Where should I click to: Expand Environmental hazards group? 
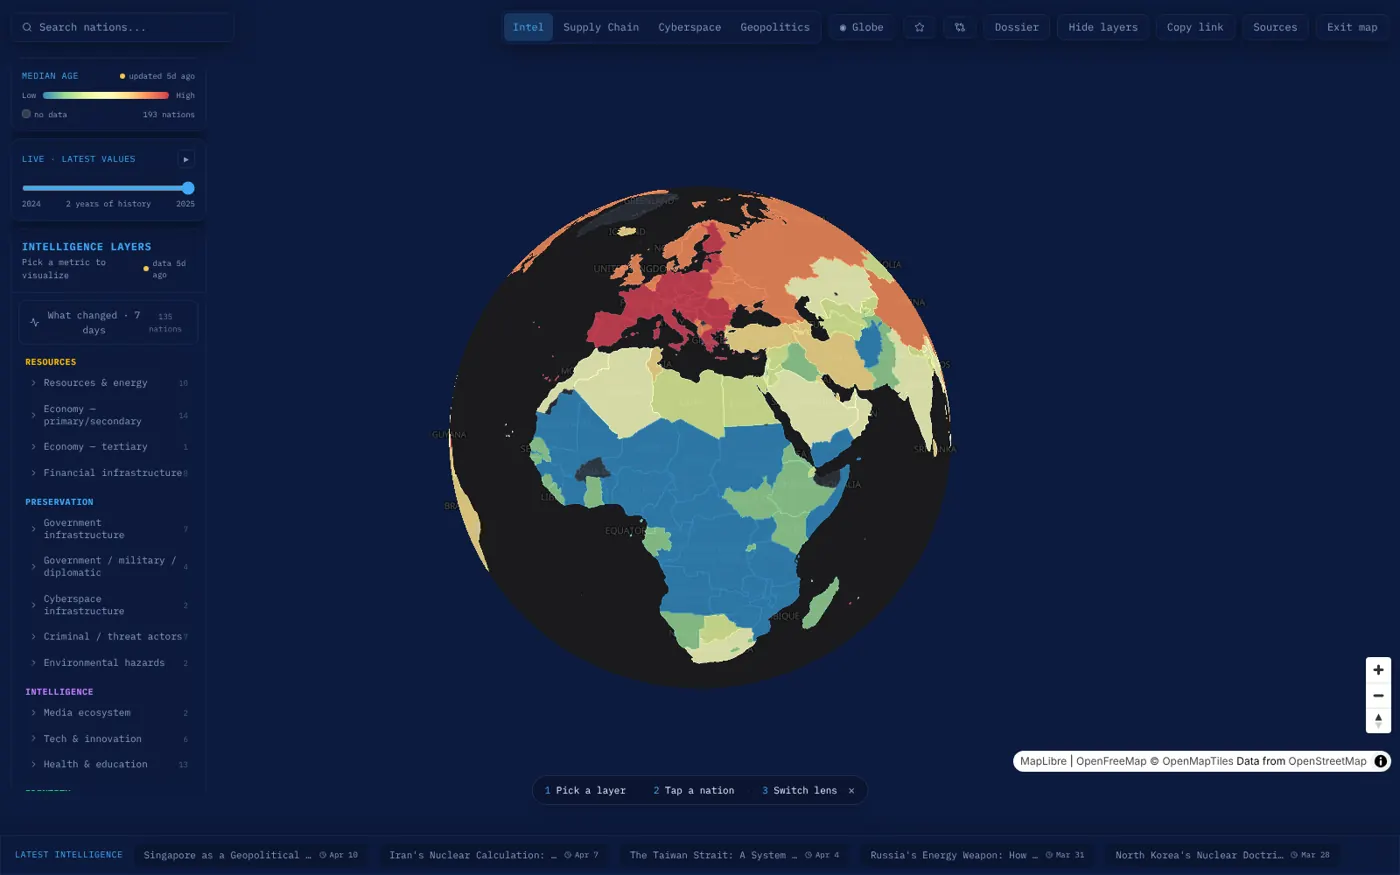(x=107, y=663)
